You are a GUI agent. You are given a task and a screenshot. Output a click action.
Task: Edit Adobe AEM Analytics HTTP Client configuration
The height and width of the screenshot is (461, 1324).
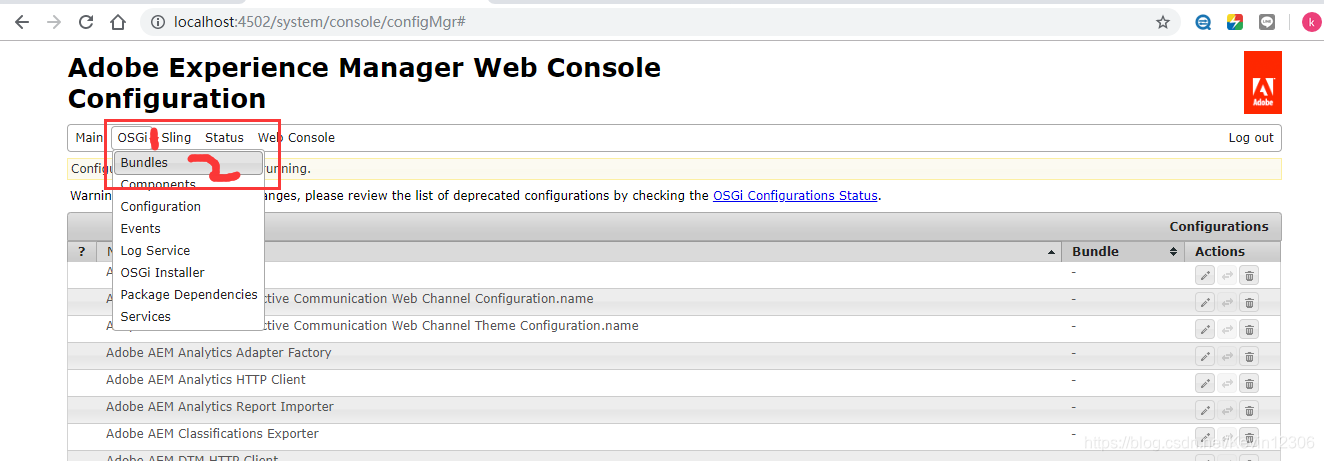click(1204, 383)
